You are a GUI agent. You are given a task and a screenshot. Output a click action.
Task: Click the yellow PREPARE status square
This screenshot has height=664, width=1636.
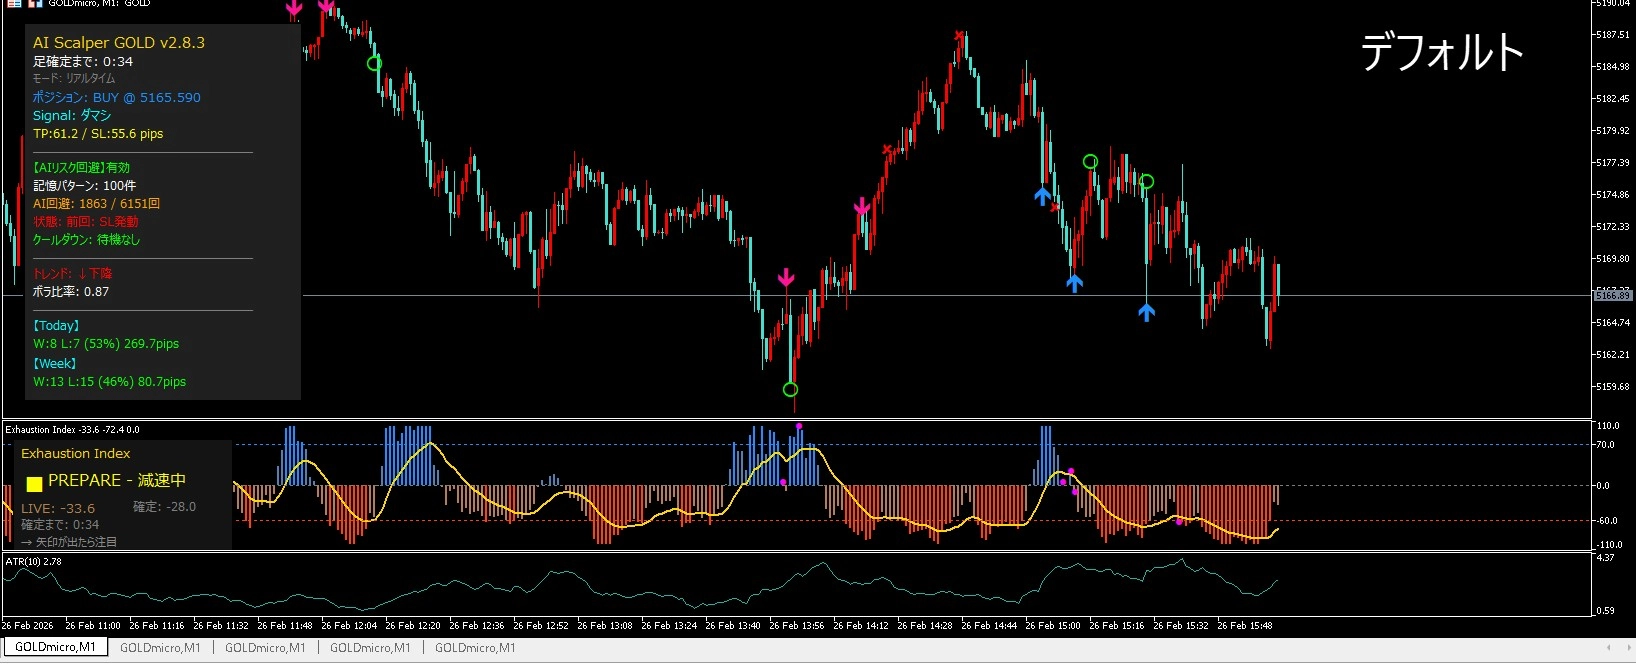coord(34,484)
